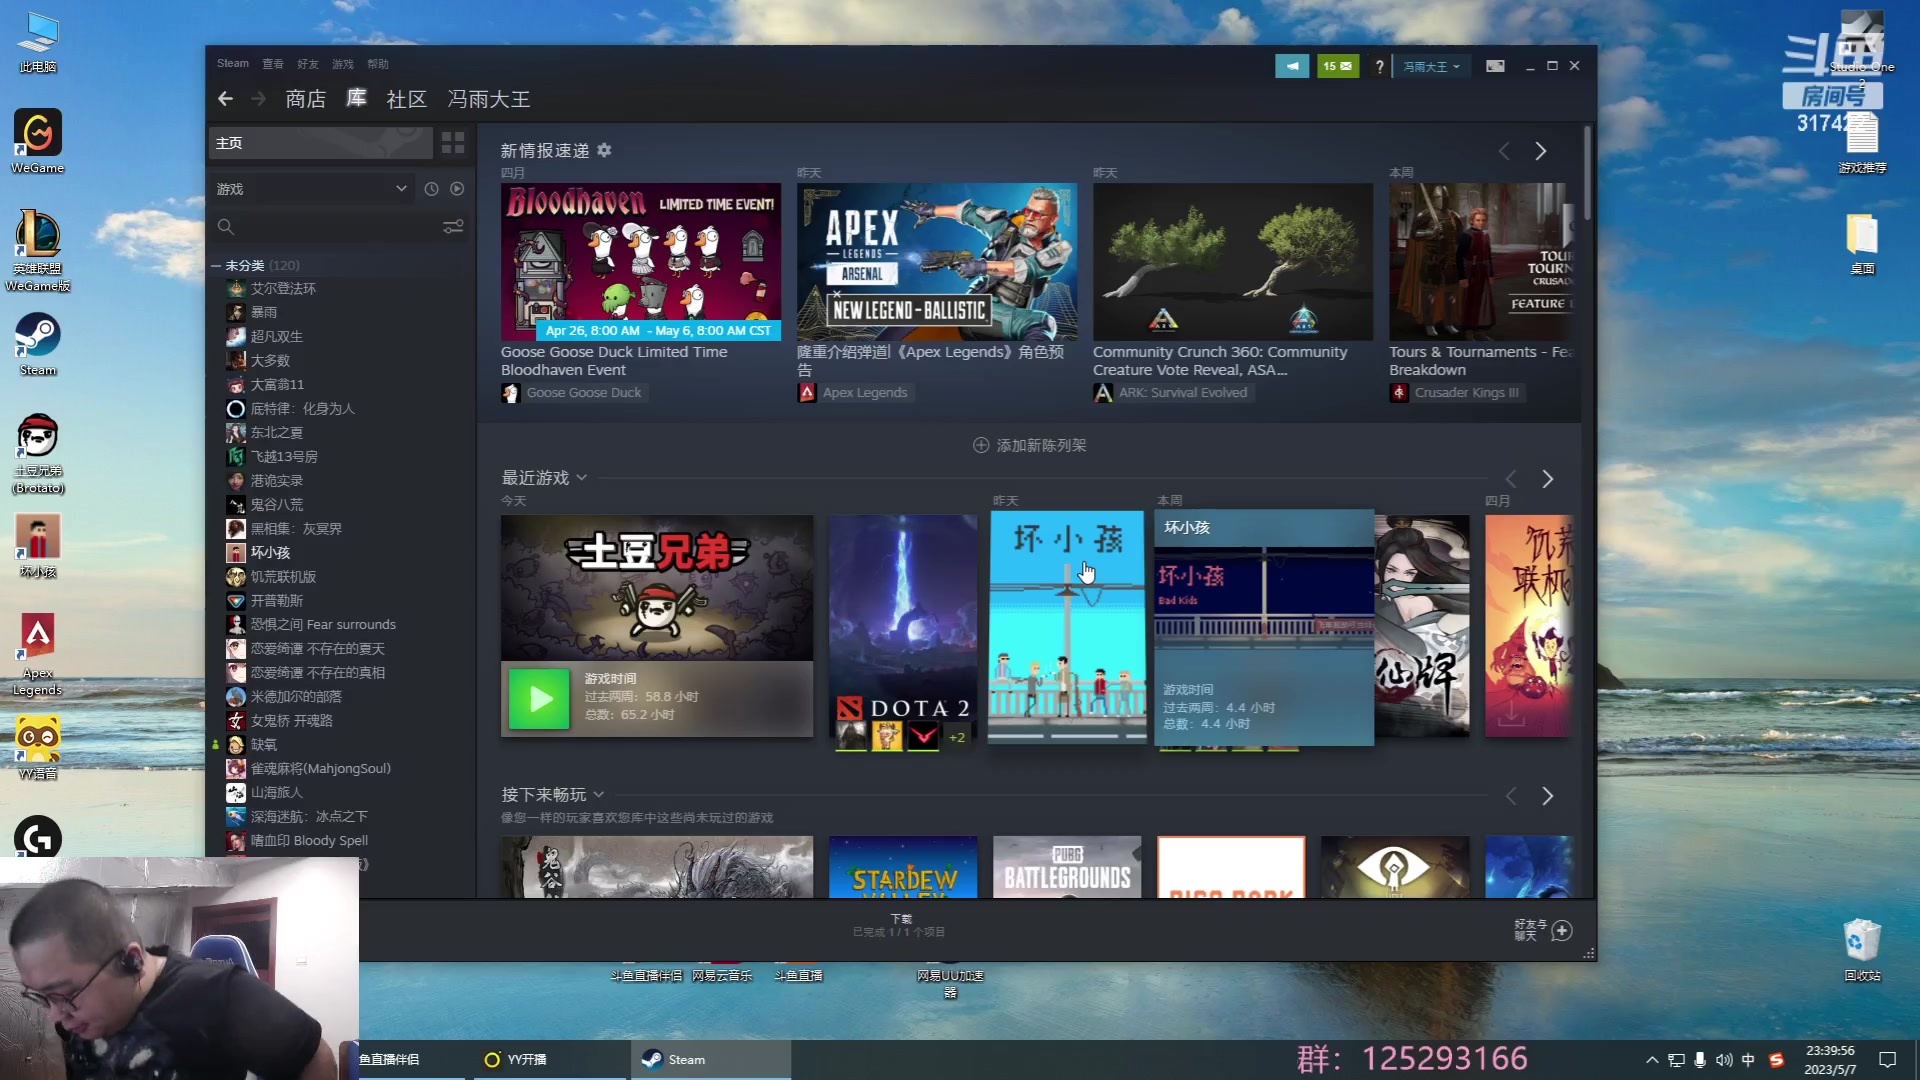Expand the 最近游戏 shelf dropdown
The image size is (1920, 1080).
582,478
